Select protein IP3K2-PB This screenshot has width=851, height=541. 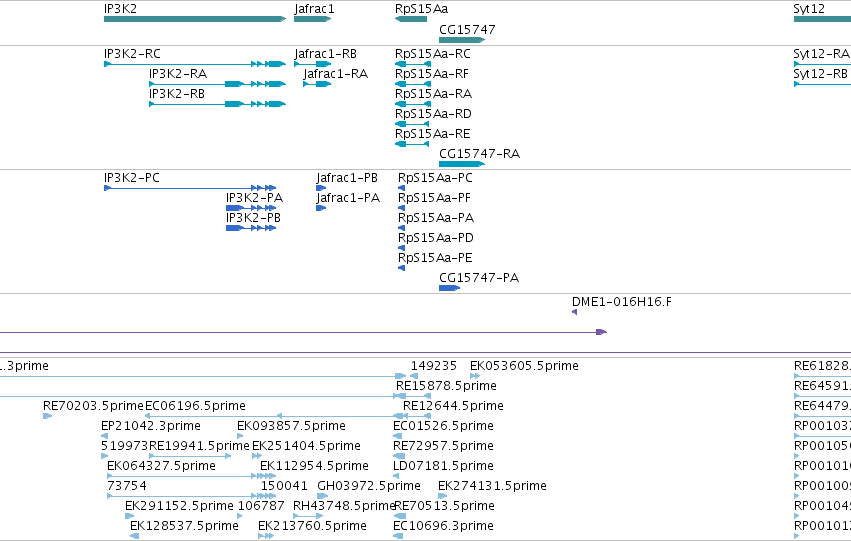251,228
